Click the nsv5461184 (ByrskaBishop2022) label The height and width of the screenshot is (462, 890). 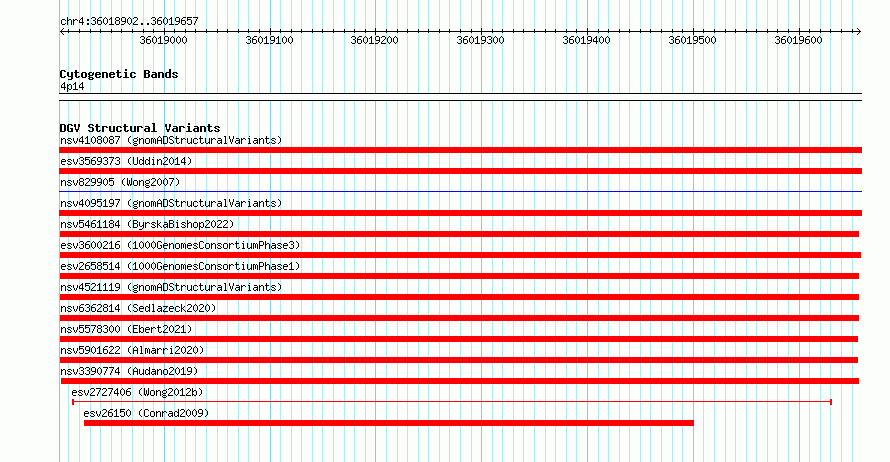pos(147,224)
